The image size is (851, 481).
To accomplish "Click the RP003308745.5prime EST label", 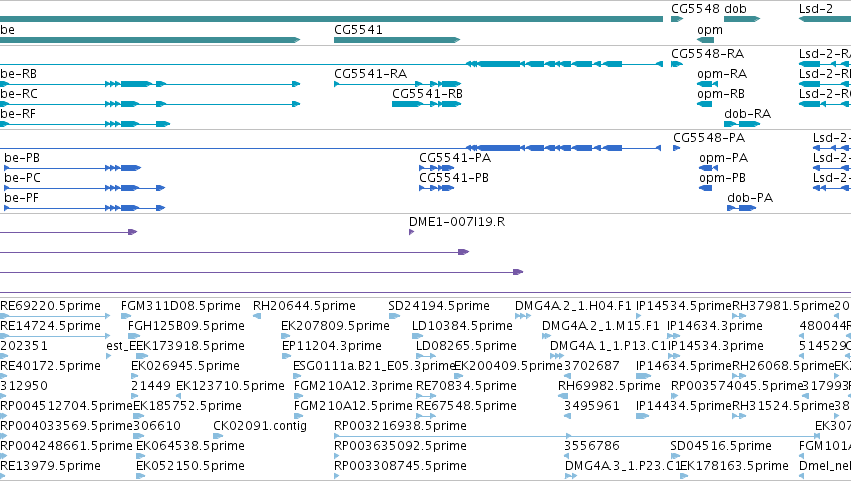I will point(400,467).
